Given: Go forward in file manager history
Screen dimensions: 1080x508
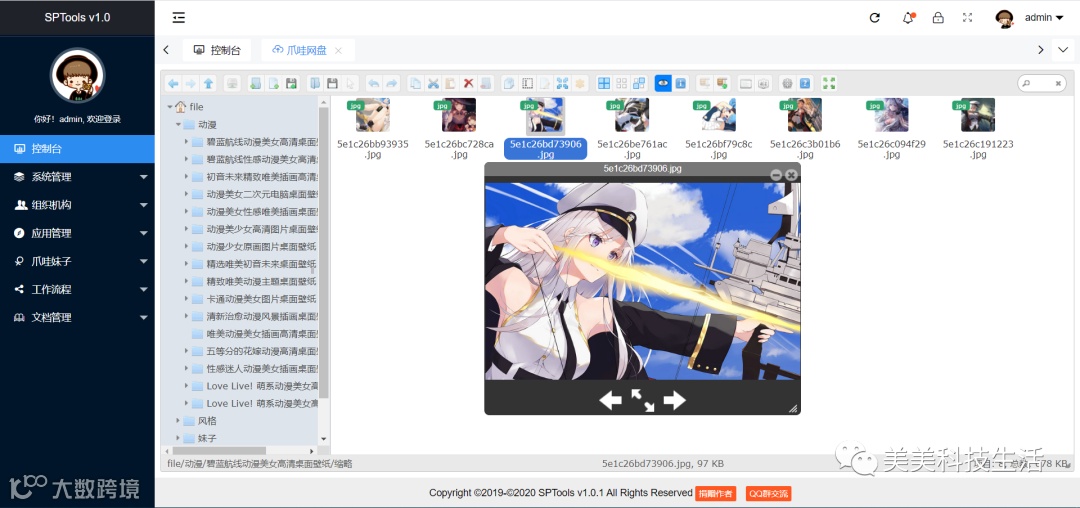Looking at the screenshot, I should click(190, 83).
